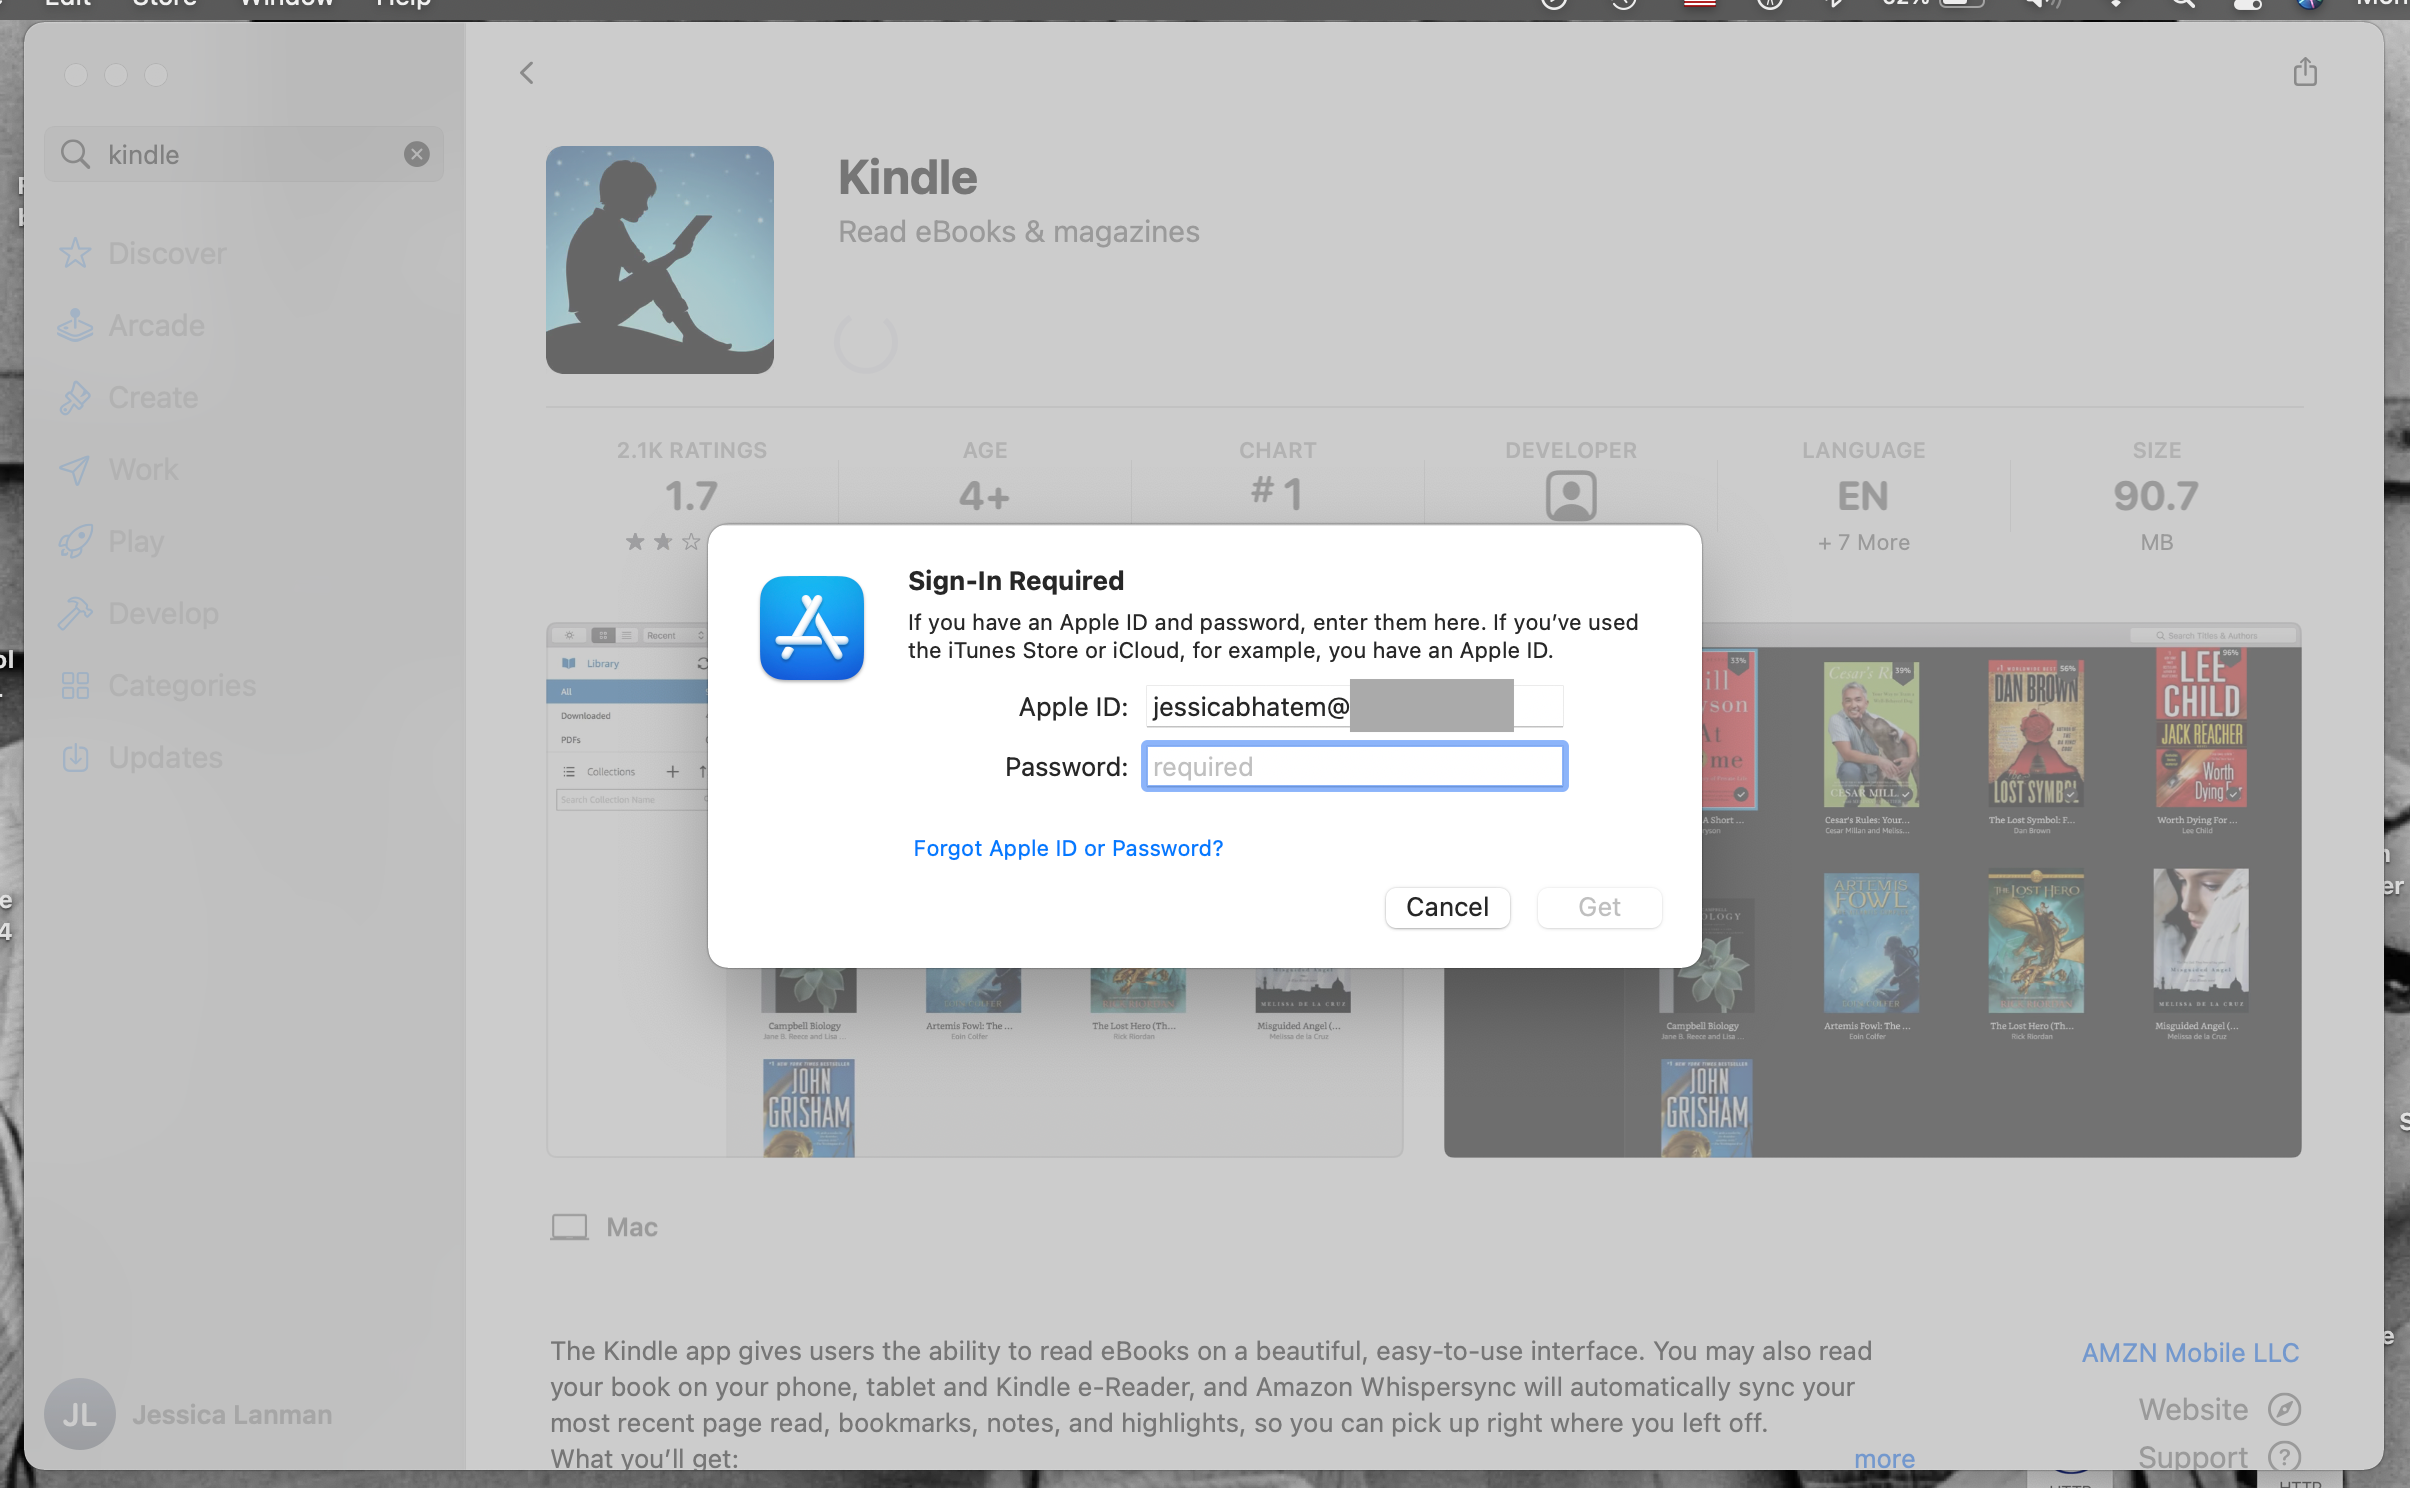2410x1488 pixels.
Task: Open the Updates sidebar section
Action: [x=165, y=758]
